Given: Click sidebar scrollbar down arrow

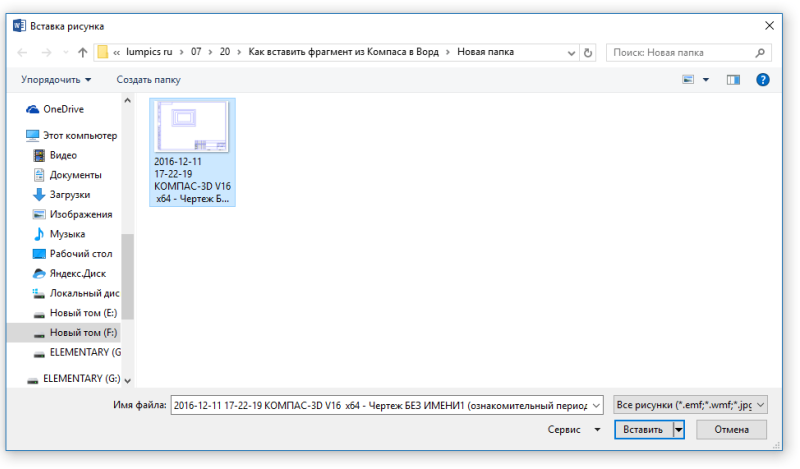Looking at the screenshot, I should tap(128, 381).
